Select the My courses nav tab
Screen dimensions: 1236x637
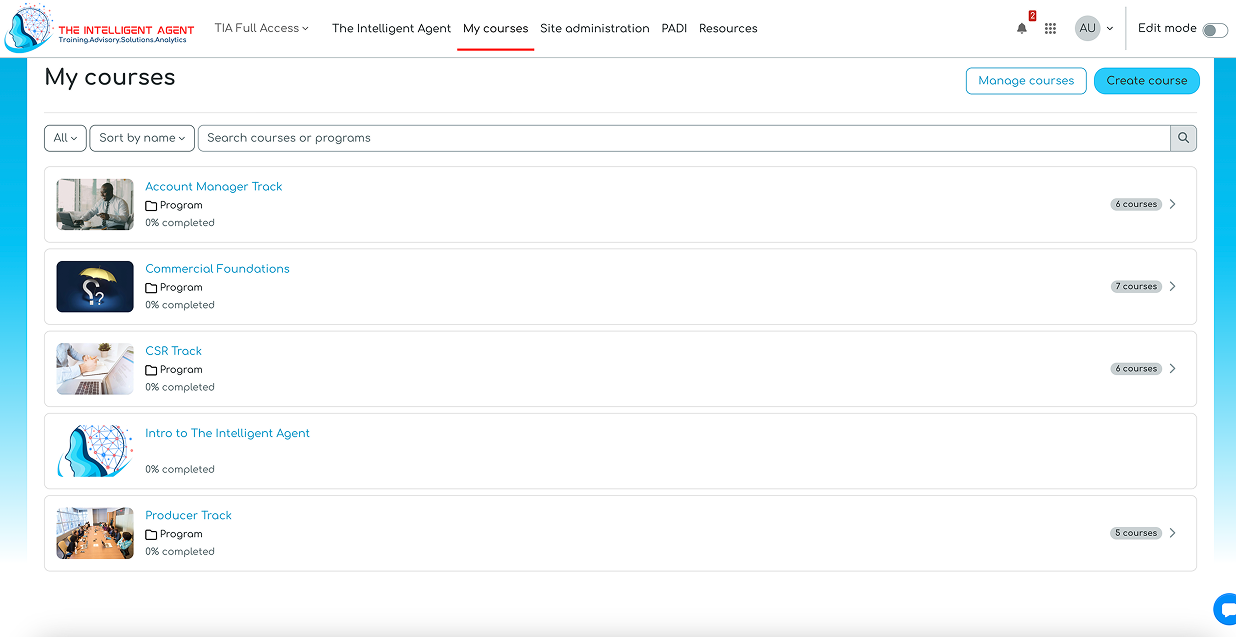point(495,28)
